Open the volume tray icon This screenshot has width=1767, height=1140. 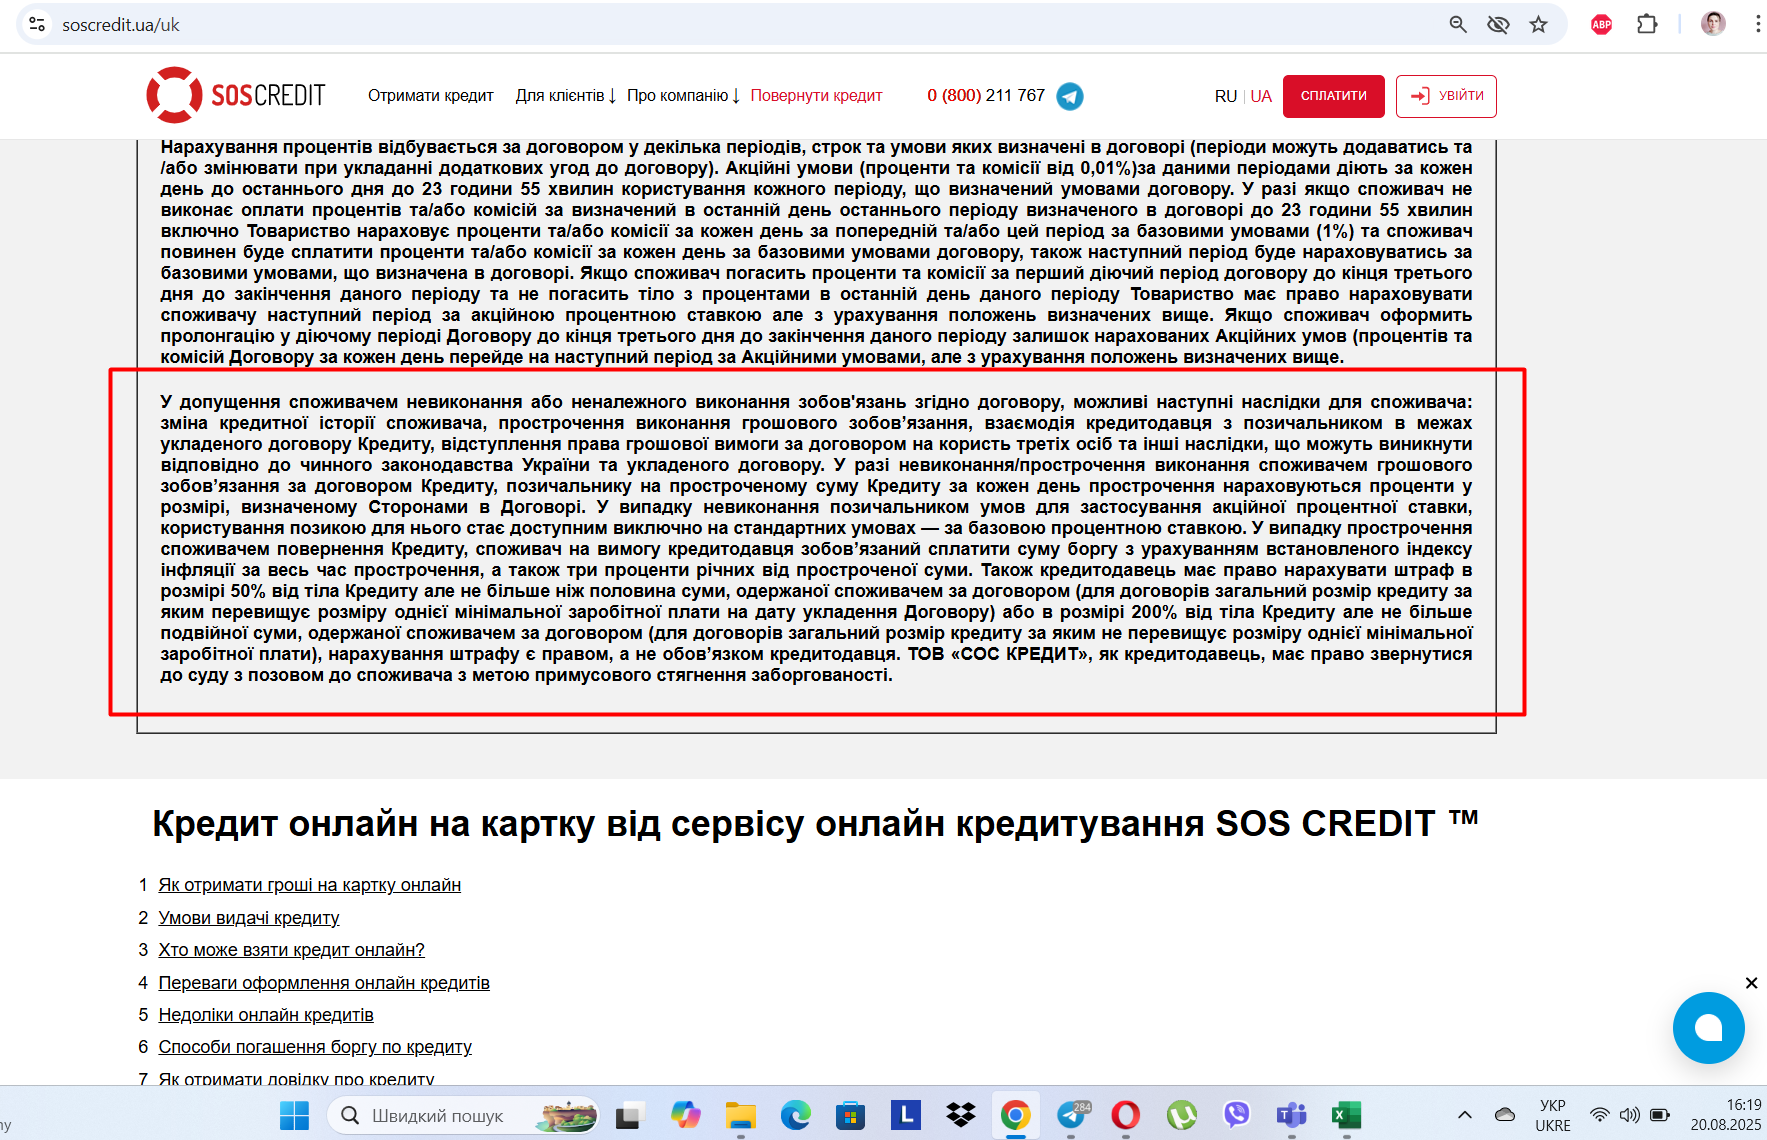coord(1630,1115)
